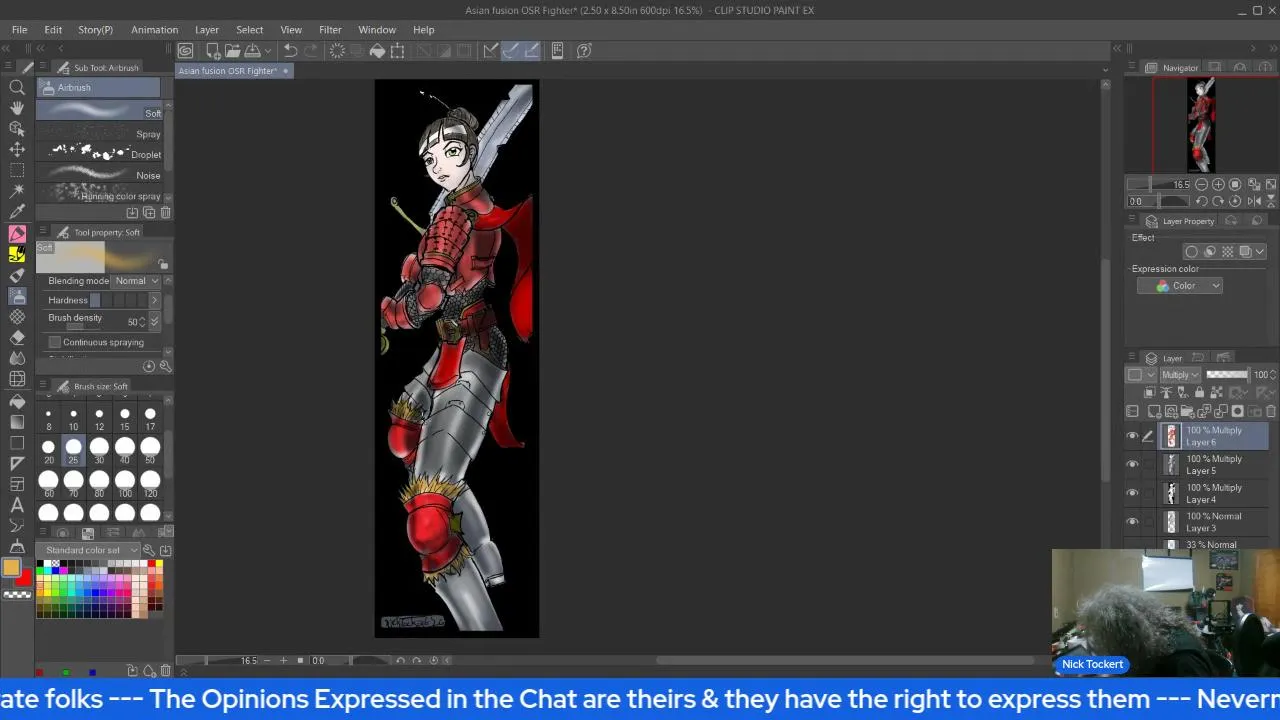Select the rectangle Selection area tool
Screen dimensions: 1280x720
(x=17, y=170)
